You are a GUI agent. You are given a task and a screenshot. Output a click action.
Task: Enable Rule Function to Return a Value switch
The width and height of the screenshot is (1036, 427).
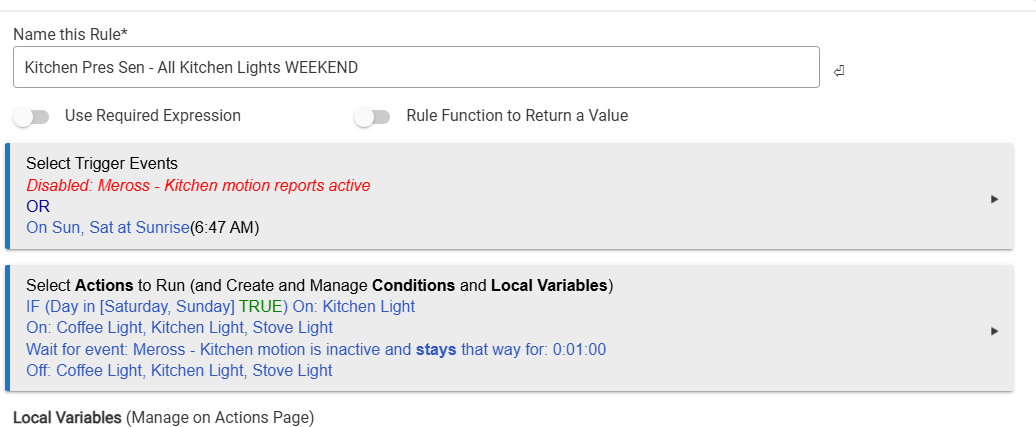[x=372, y=117]
